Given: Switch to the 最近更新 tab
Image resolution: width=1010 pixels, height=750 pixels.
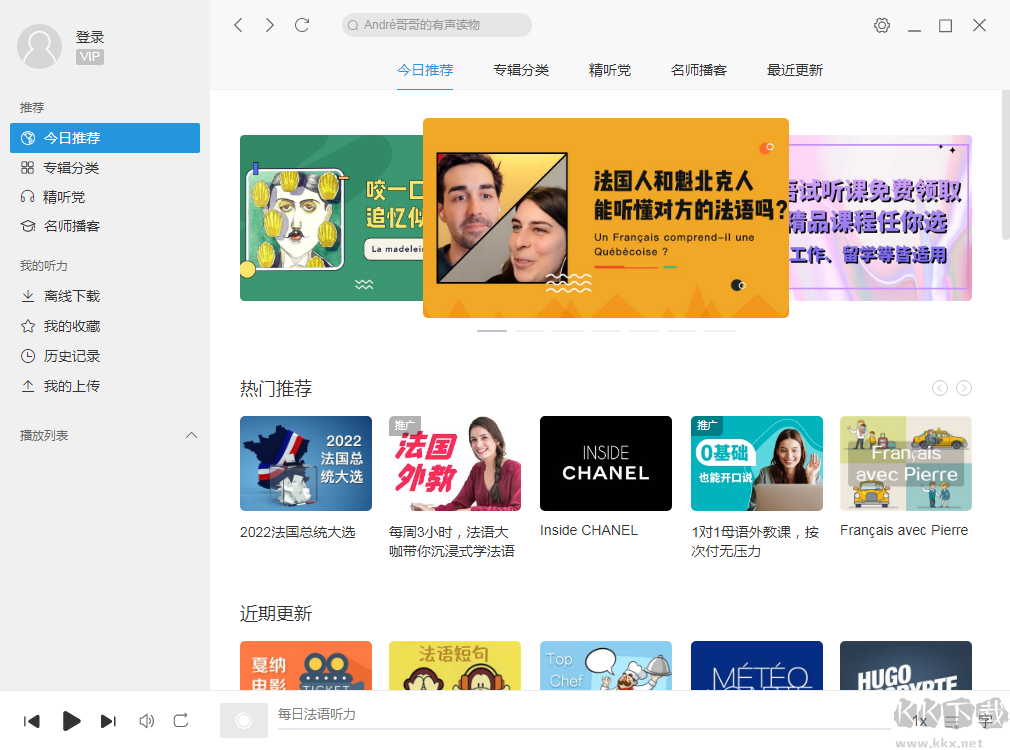Looking at the screenshot, I should [x=794, y=70].
